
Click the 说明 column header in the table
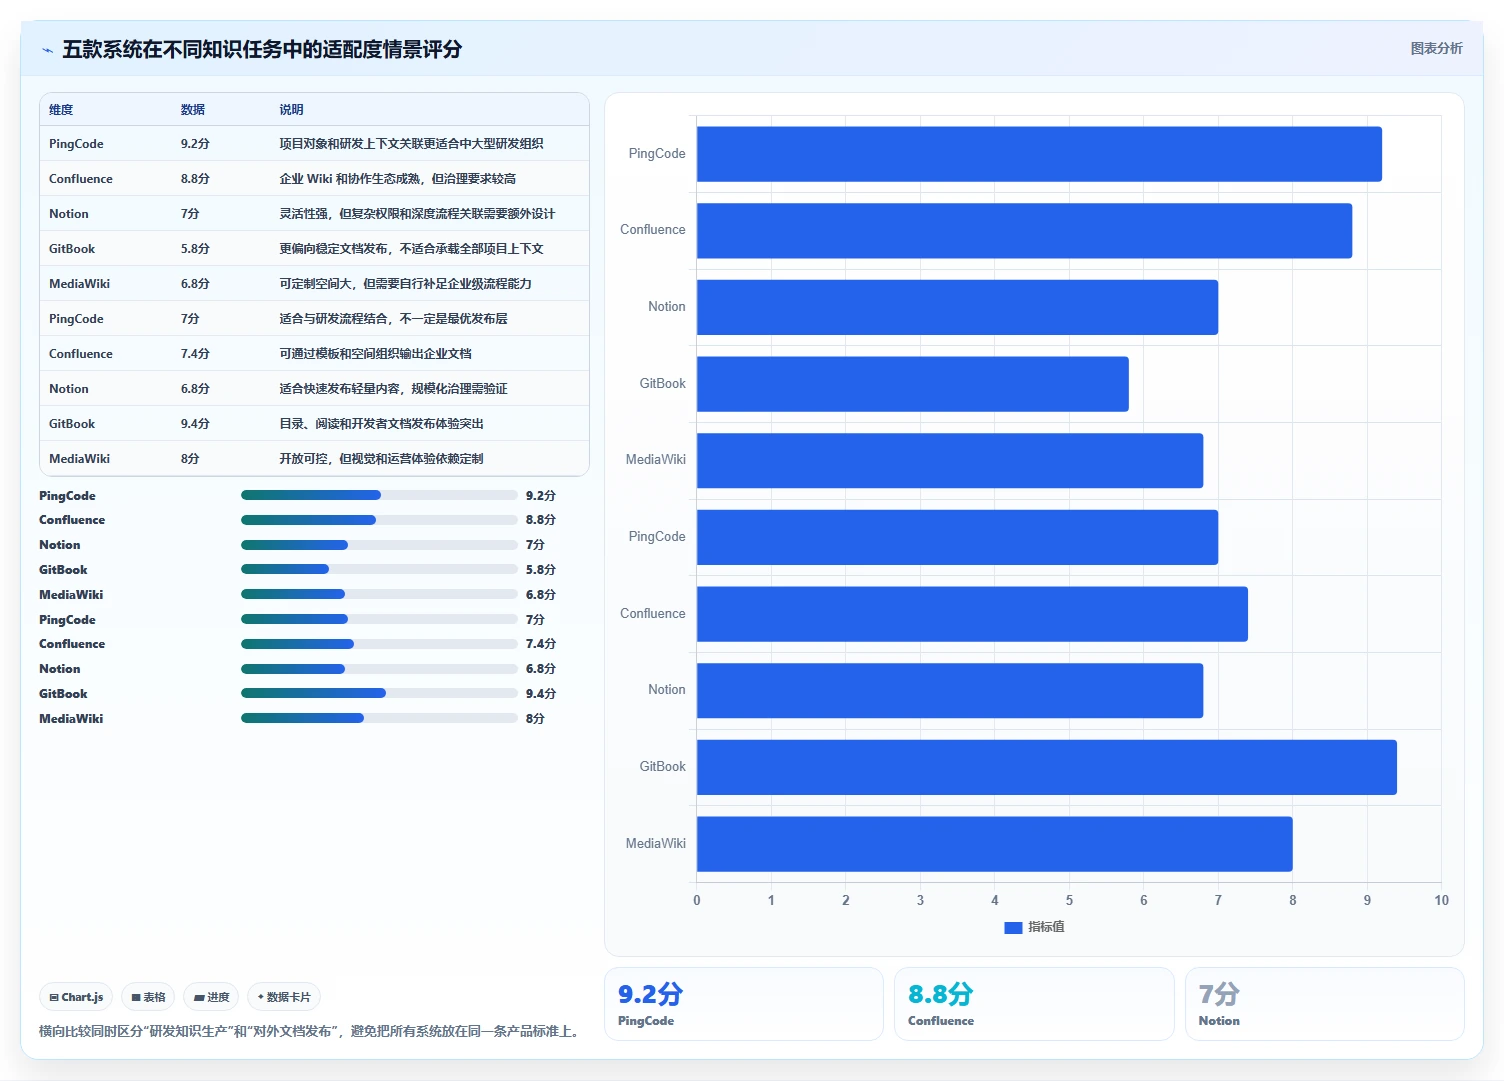291,110
